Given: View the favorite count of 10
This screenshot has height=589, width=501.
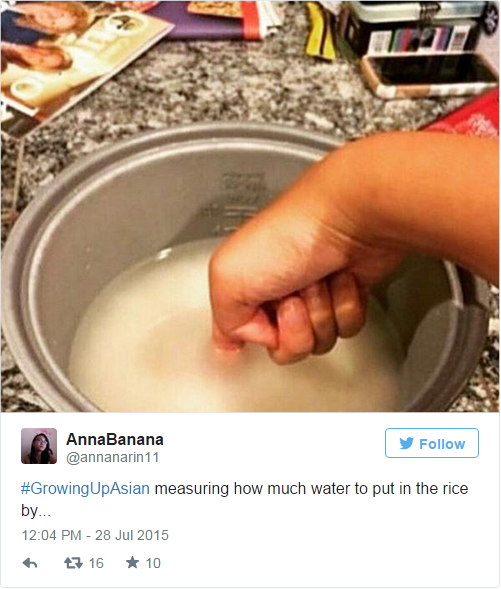Looking at the screenshot, I should click(x=153, y=563).
